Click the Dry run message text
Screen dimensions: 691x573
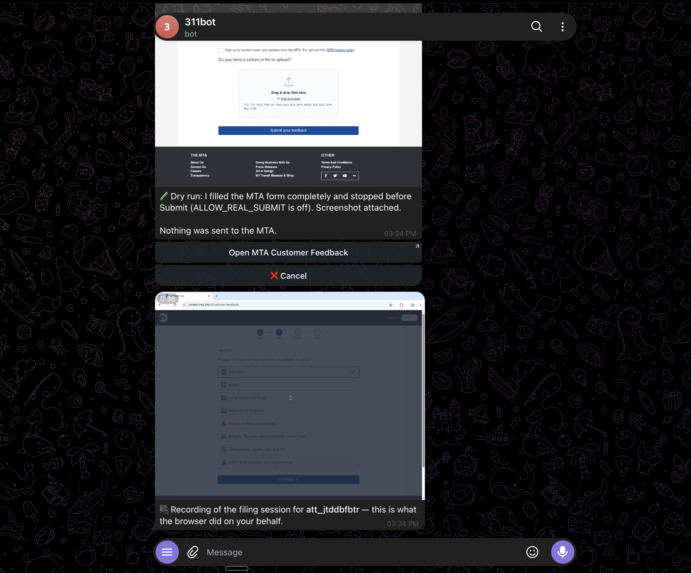pos(286,202)
